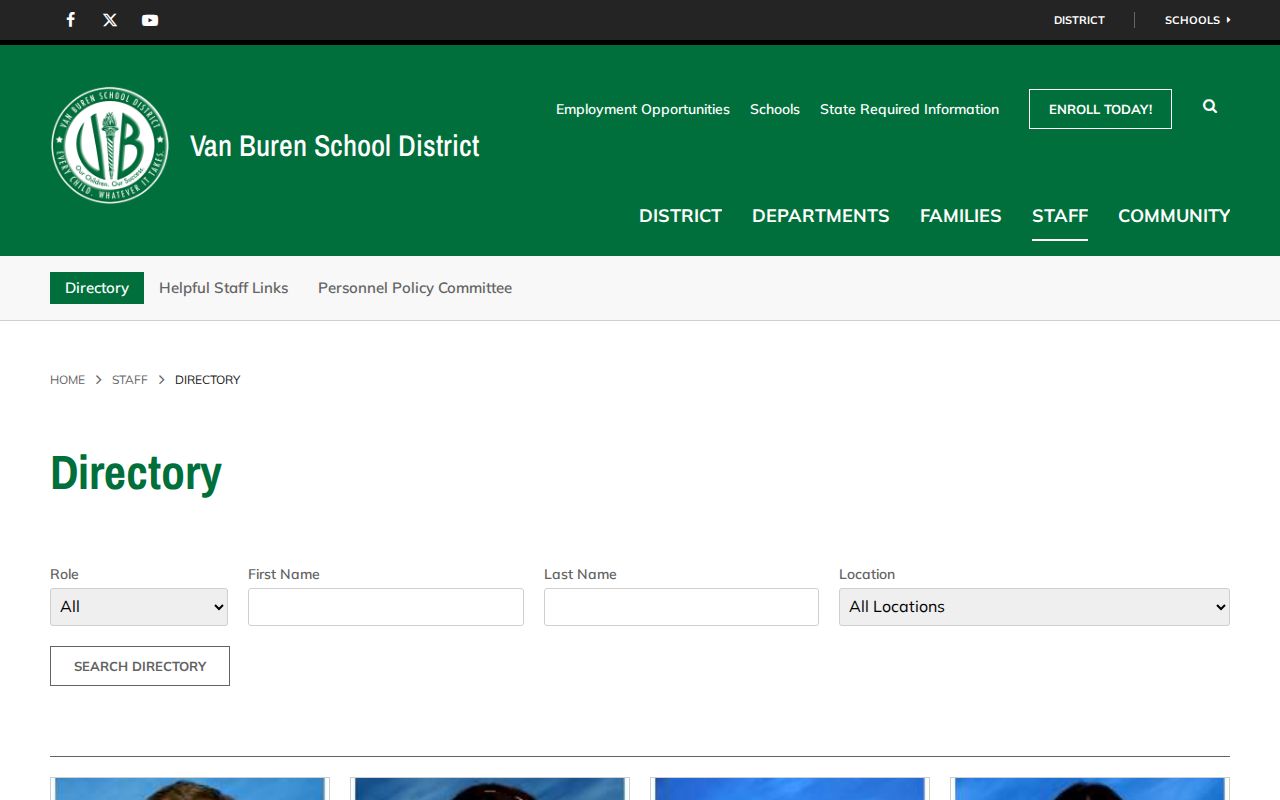Screen dimensions: 1280x800
Task: Go to Staff breadcrumb
Action: (129, 380)
